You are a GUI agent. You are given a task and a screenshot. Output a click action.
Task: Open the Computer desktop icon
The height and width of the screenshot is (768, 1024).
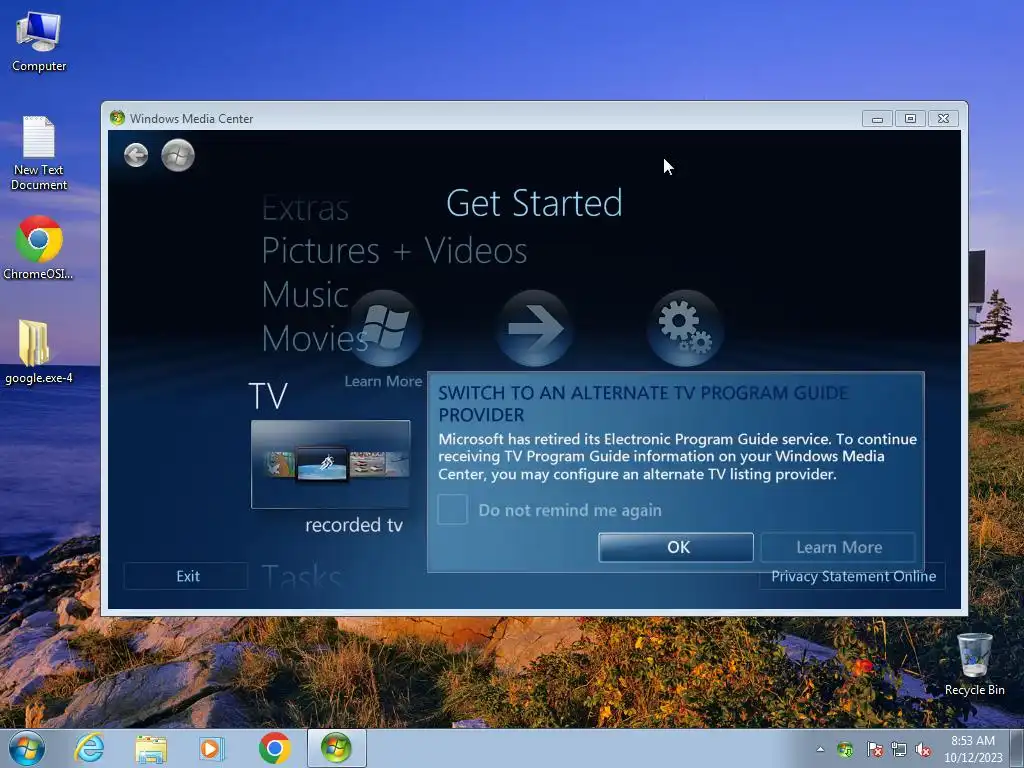pos(39,42)
